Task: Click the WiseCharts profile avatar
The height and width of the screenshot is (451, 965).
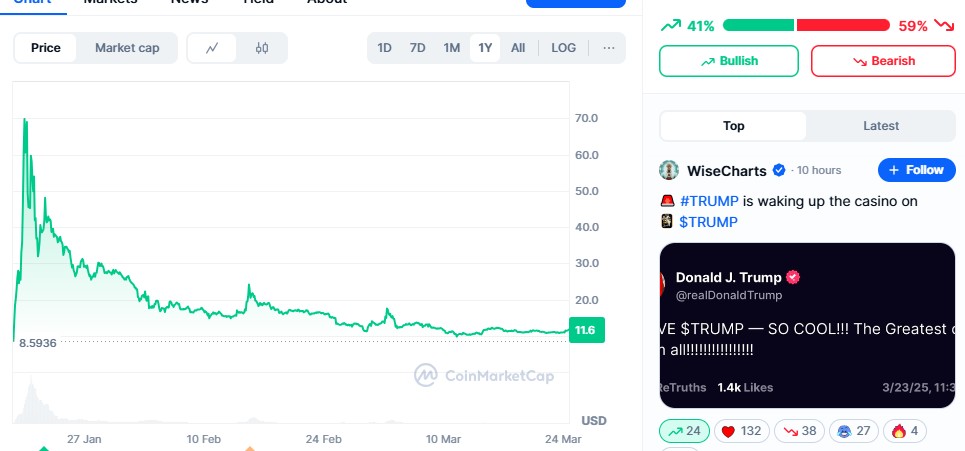Action: (x=669, y=170)
